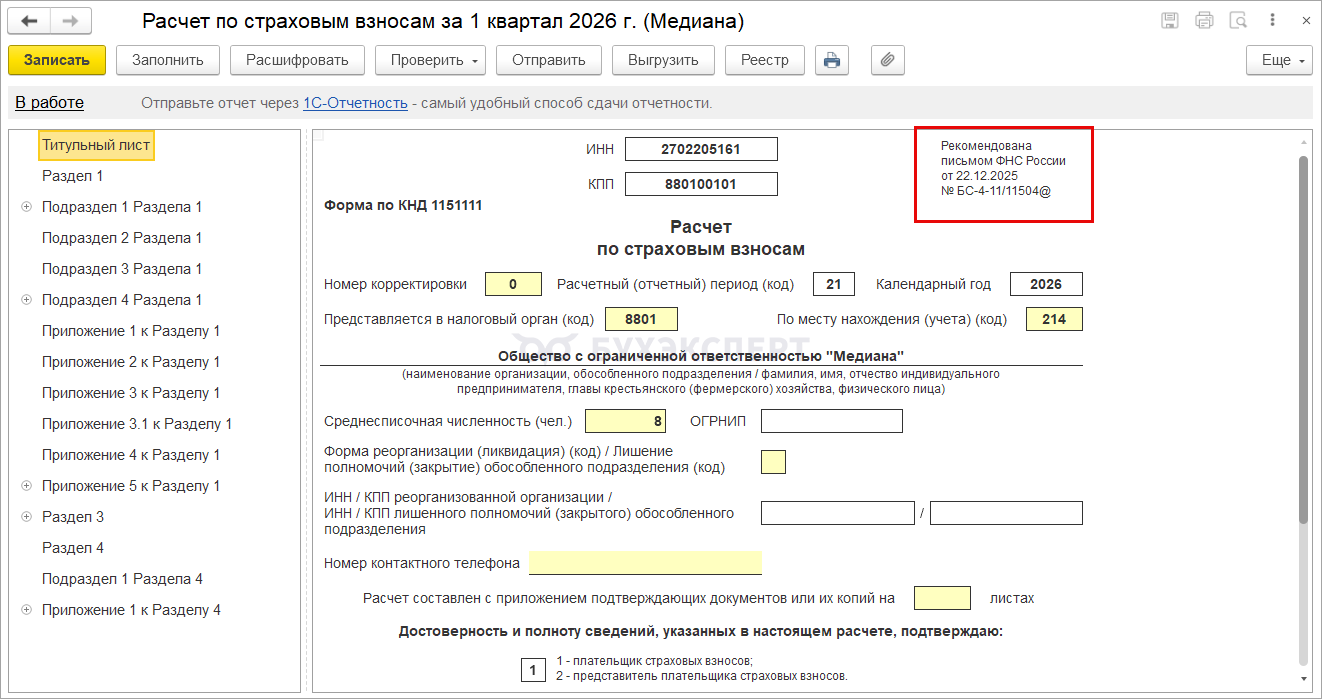The height and width of the screenshot is (699, 1322).
Task: Click the ИНН field 2702205161
Action: 701,149
